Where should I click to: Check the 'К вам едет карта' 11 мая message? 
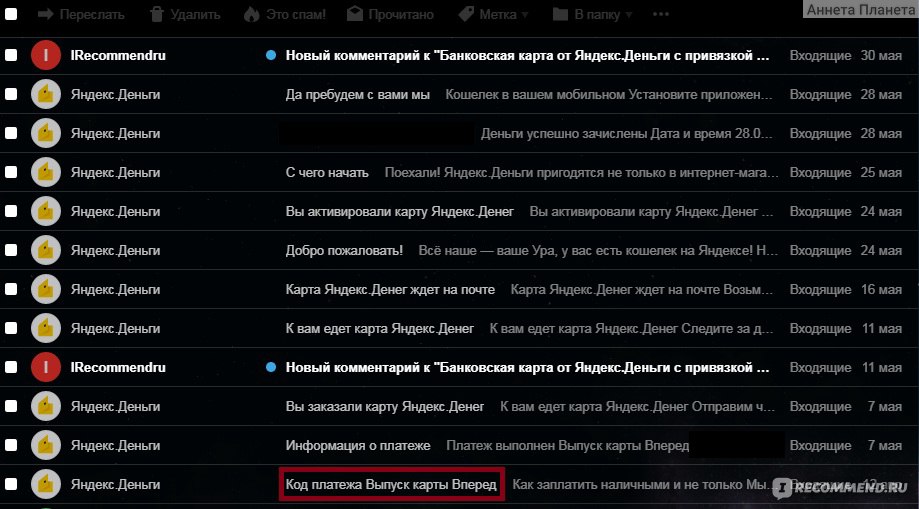click(x=11, y=328)
